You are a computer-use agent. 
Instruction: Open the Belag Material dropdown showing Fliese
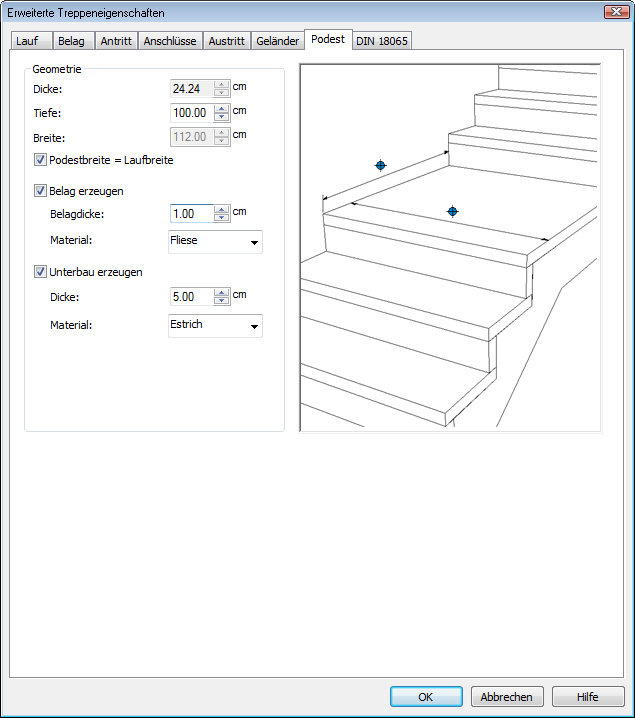pos(215,241)
